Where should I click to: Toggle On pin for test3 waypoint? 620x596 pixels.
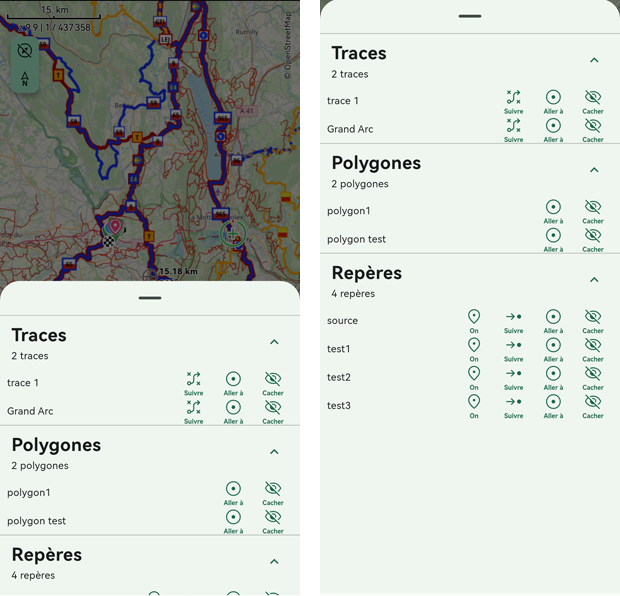(474, 407)
